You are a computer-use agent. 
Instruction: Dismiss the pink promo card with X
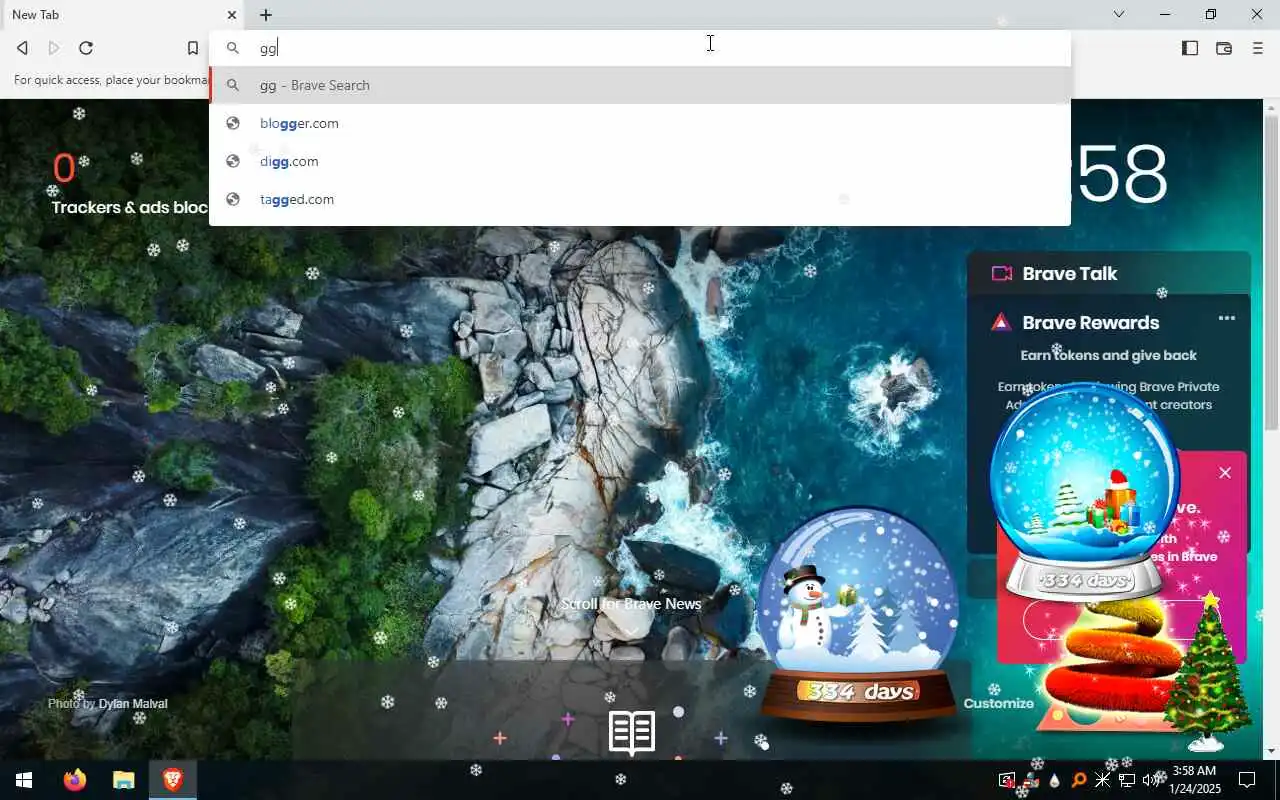[1225, 473]
